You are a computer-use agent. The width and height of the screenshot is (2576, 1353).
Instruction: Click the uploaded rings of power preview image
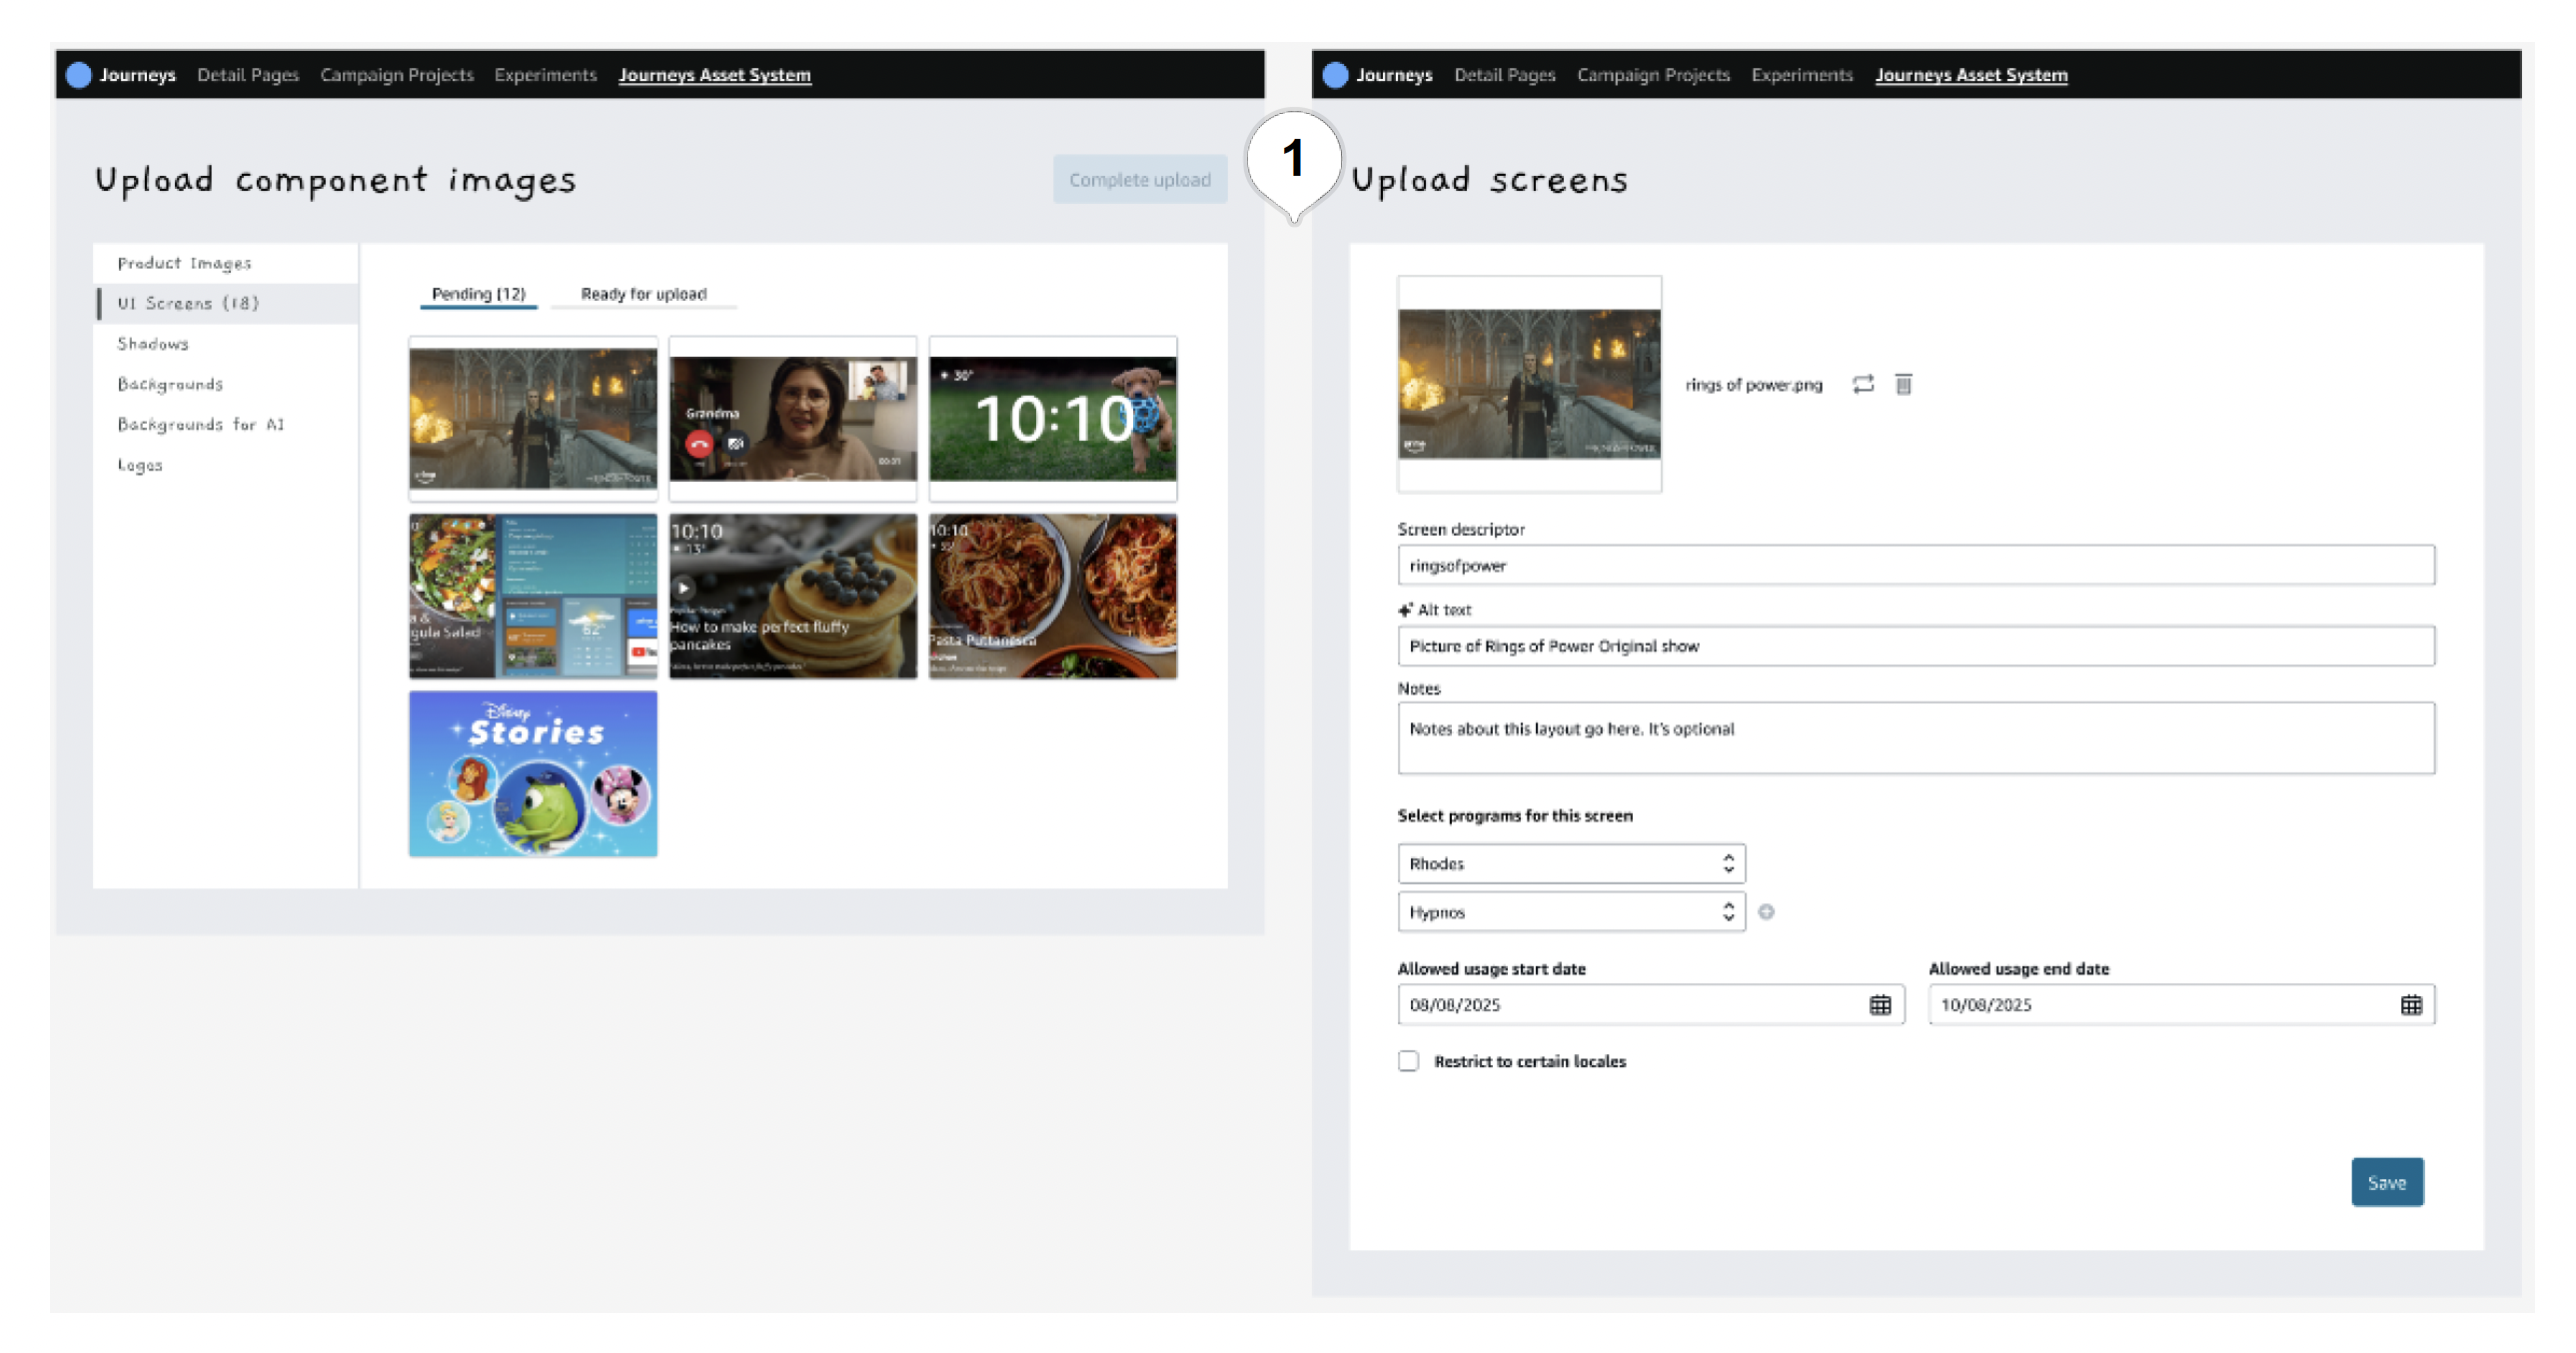tap(1529, 384)
